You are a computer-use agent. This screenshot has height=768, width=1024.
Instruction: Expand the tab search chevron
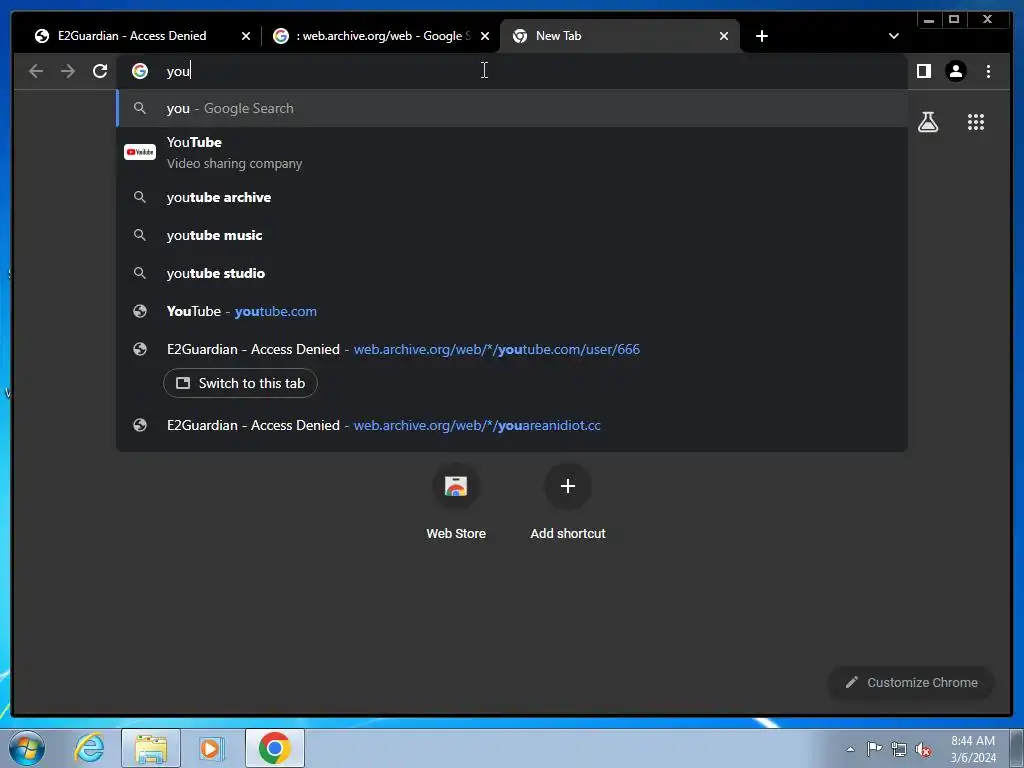[x=893, y=36]
